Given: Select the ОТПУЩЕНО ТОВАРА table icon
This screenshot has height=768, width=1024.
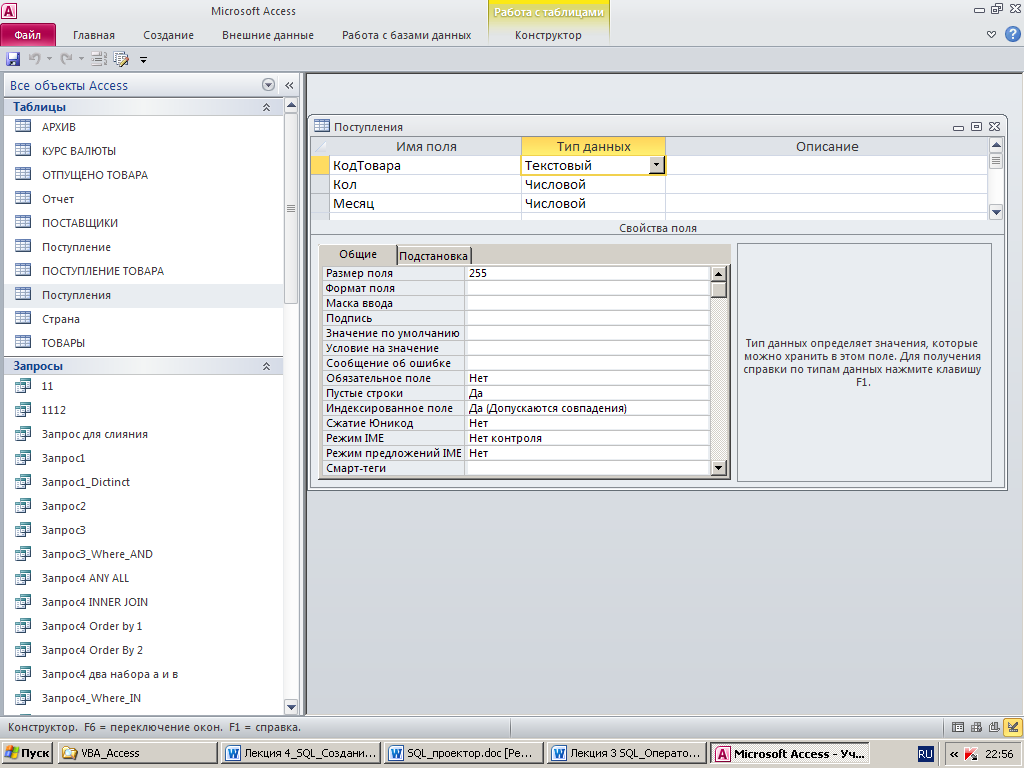Looking at the screenshot, I should [x=23, y=174].
